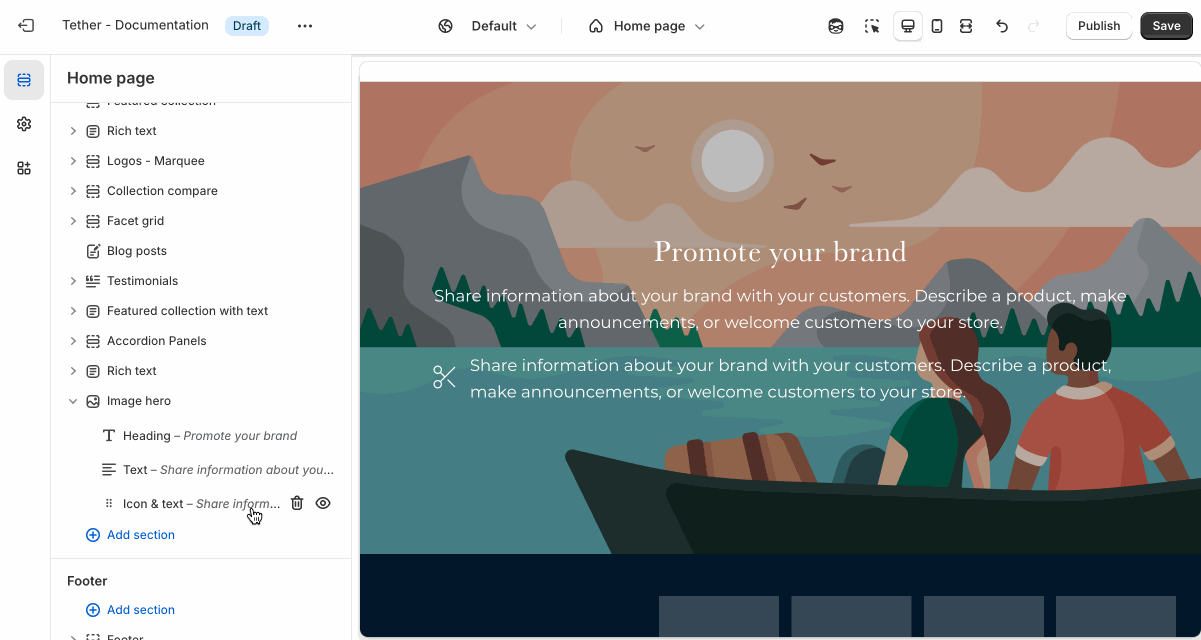Screen dimensions: 1201x640
Task: Switch to desktop preview
Action: [x=908, y=26]
